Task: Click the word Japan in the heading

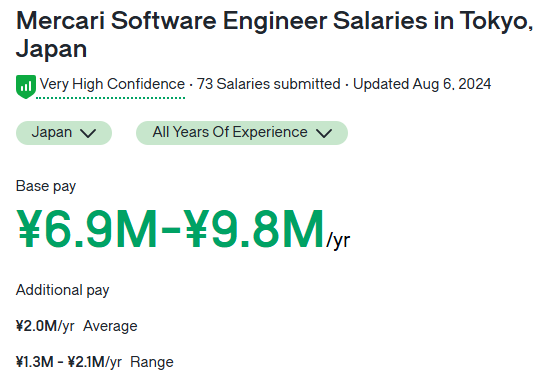Action: pos(51,49)
